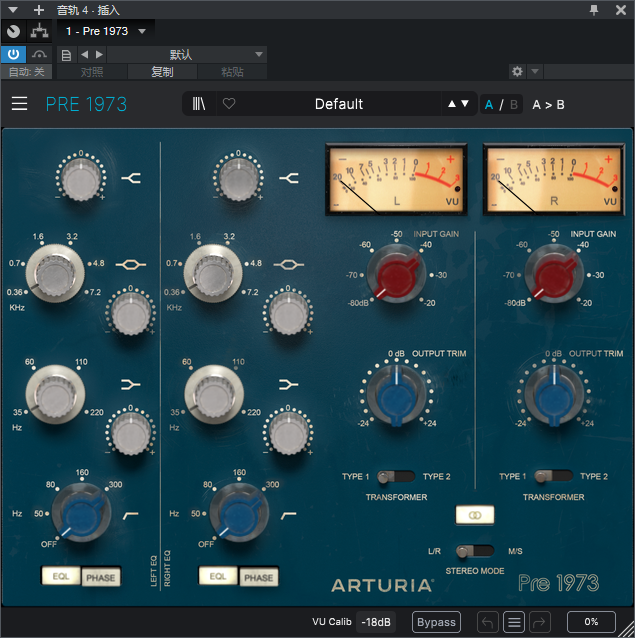
Task: Open the preset library browser icon
Action: click(199, 104)
